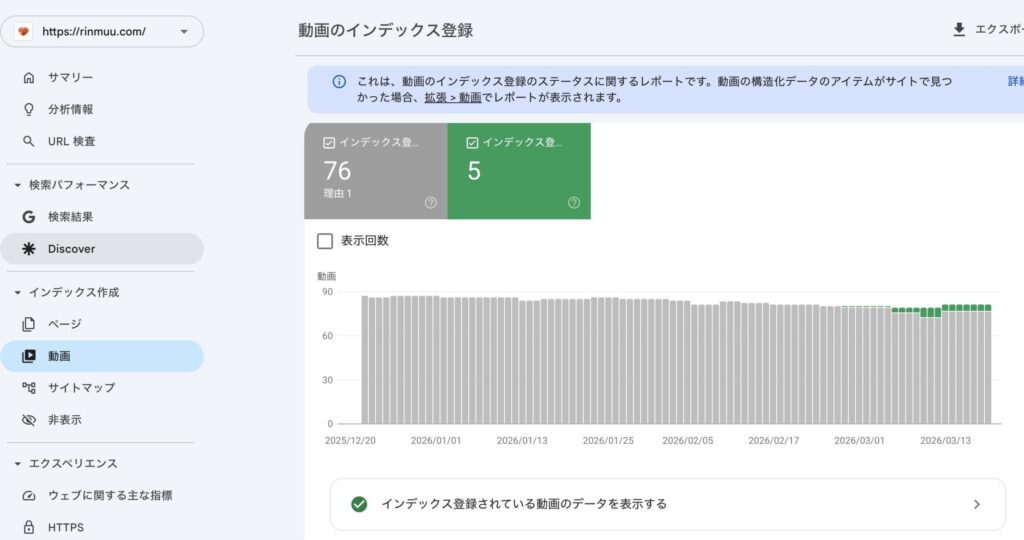This screenshot has height=540, width=1024.
Task: Click the URL inspection magnifier icon
Action: click(x=28, y=141)
